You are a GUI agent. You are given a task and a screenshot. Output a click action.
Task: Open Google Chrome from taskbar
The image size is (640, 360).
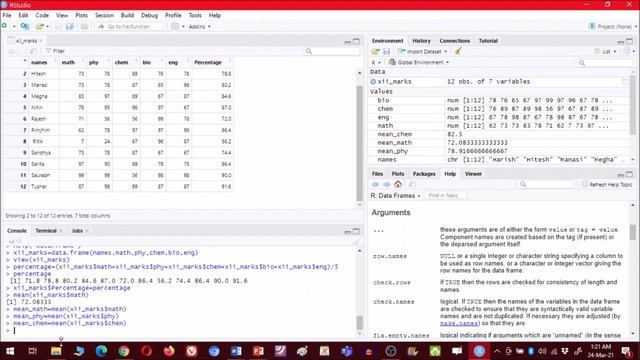[x=124, y=351]
